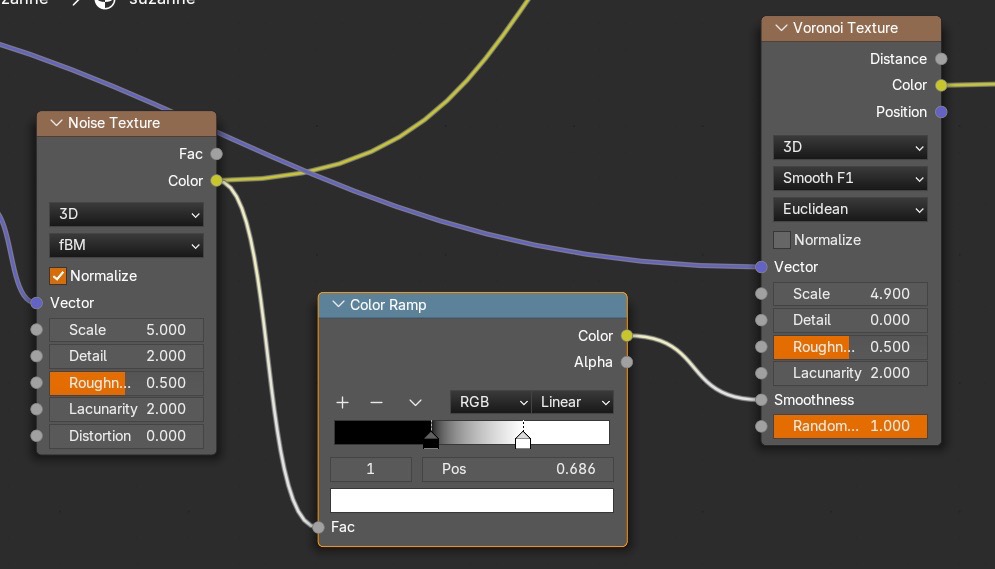Click Color Ramp Alpha output socket
Screen dimensions: 995x569
626,362
